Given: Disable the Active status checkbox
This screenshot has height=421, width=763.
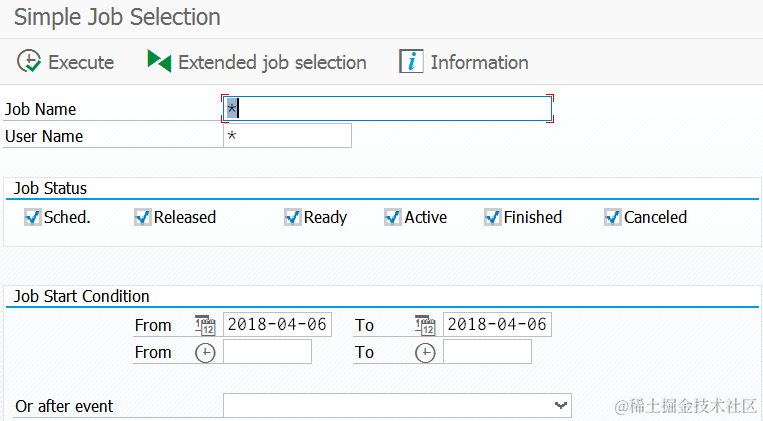Looking at the screenshot, I should point(392,217).
